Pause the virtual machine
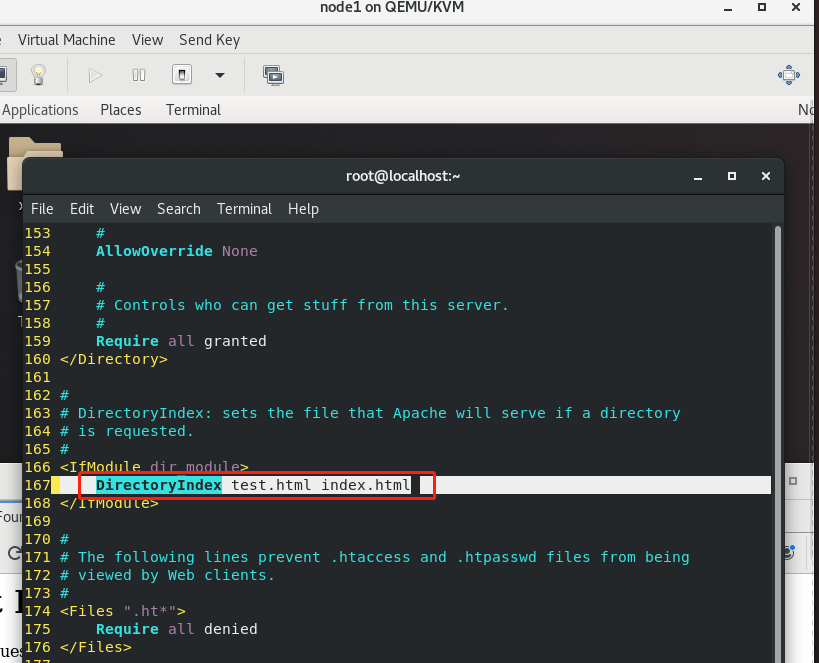This screenshot has width=819, height=663. click(x=138, y=76)
